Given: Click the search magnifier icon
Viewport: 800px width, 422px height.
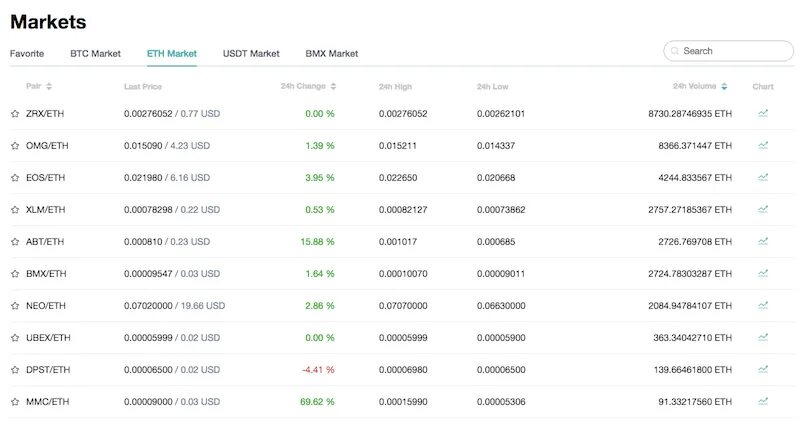Looking at the screenshot, I should tap(674, 51).
